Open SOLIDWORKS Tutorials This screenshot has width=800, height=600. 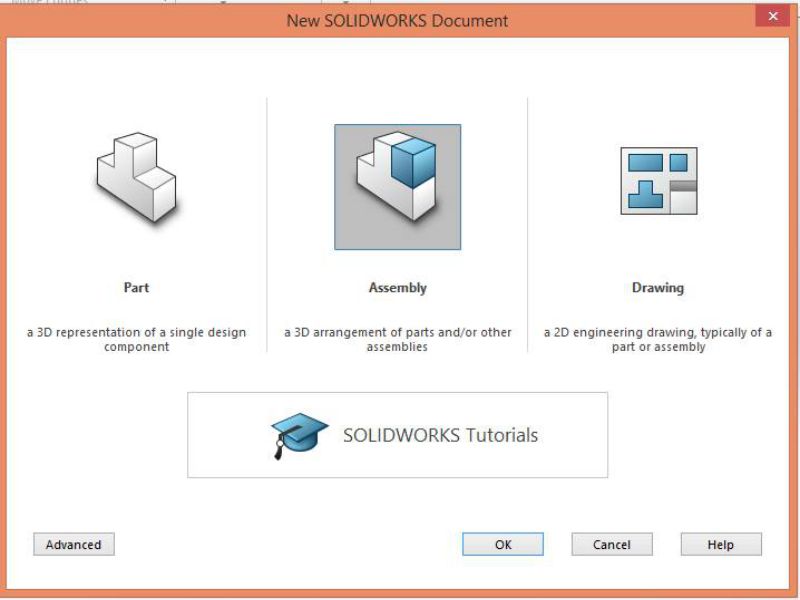click(x=397, y=435)
